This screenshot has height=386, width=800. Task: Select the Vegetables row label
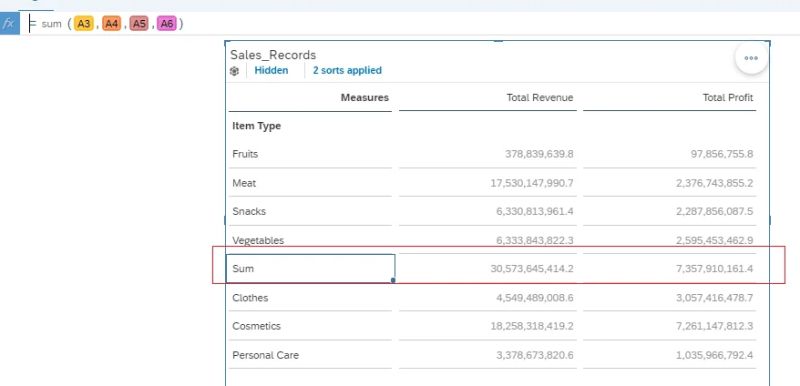pyautogui.click(x=258, y=240)
